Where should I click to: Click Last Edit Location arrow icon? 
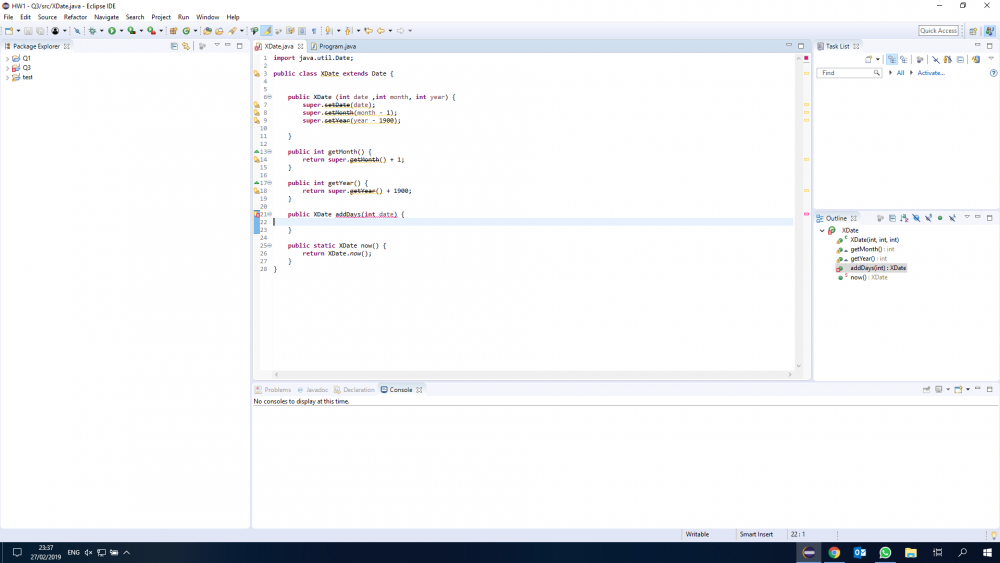click(x=369, y=31)
